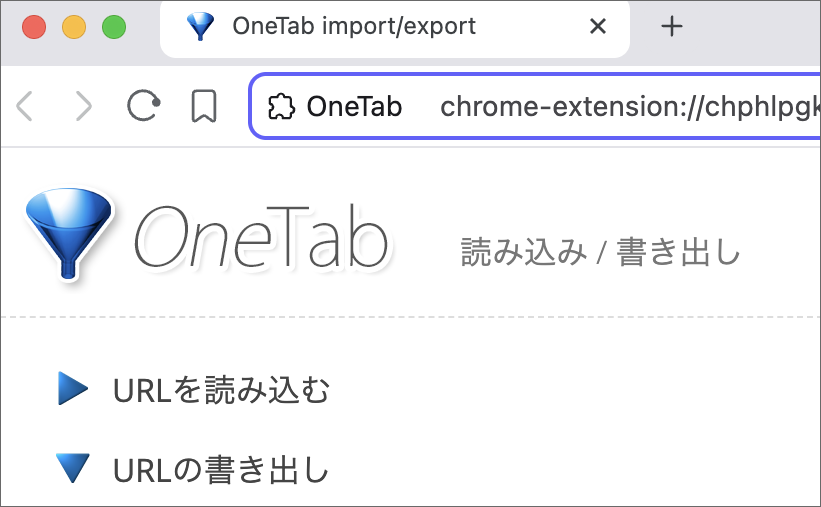Maximize the window with the green button
The width and height of the screenshot is (821, 507).
tap(114, 27)
